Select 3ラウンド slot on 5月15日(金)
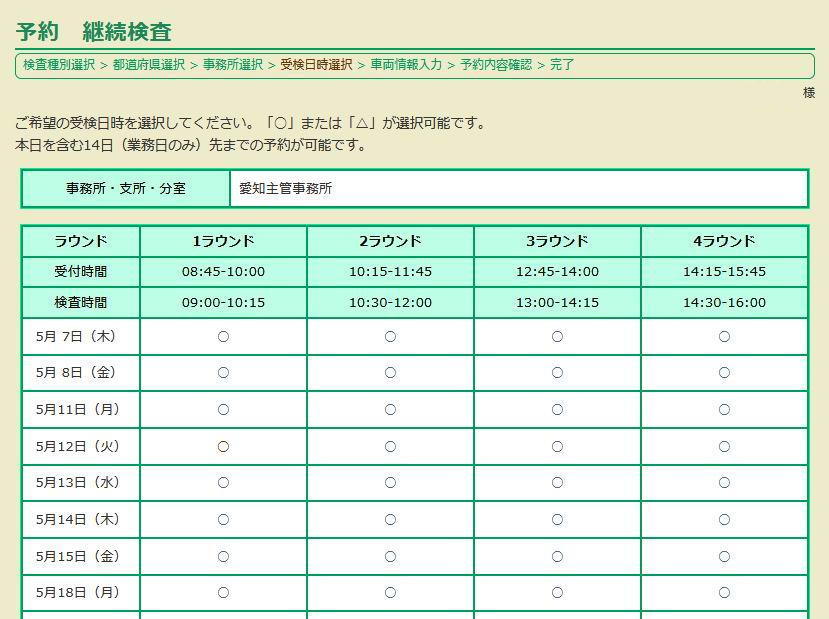The width and height of the screenshot is (829, 619). click(557, 557)
